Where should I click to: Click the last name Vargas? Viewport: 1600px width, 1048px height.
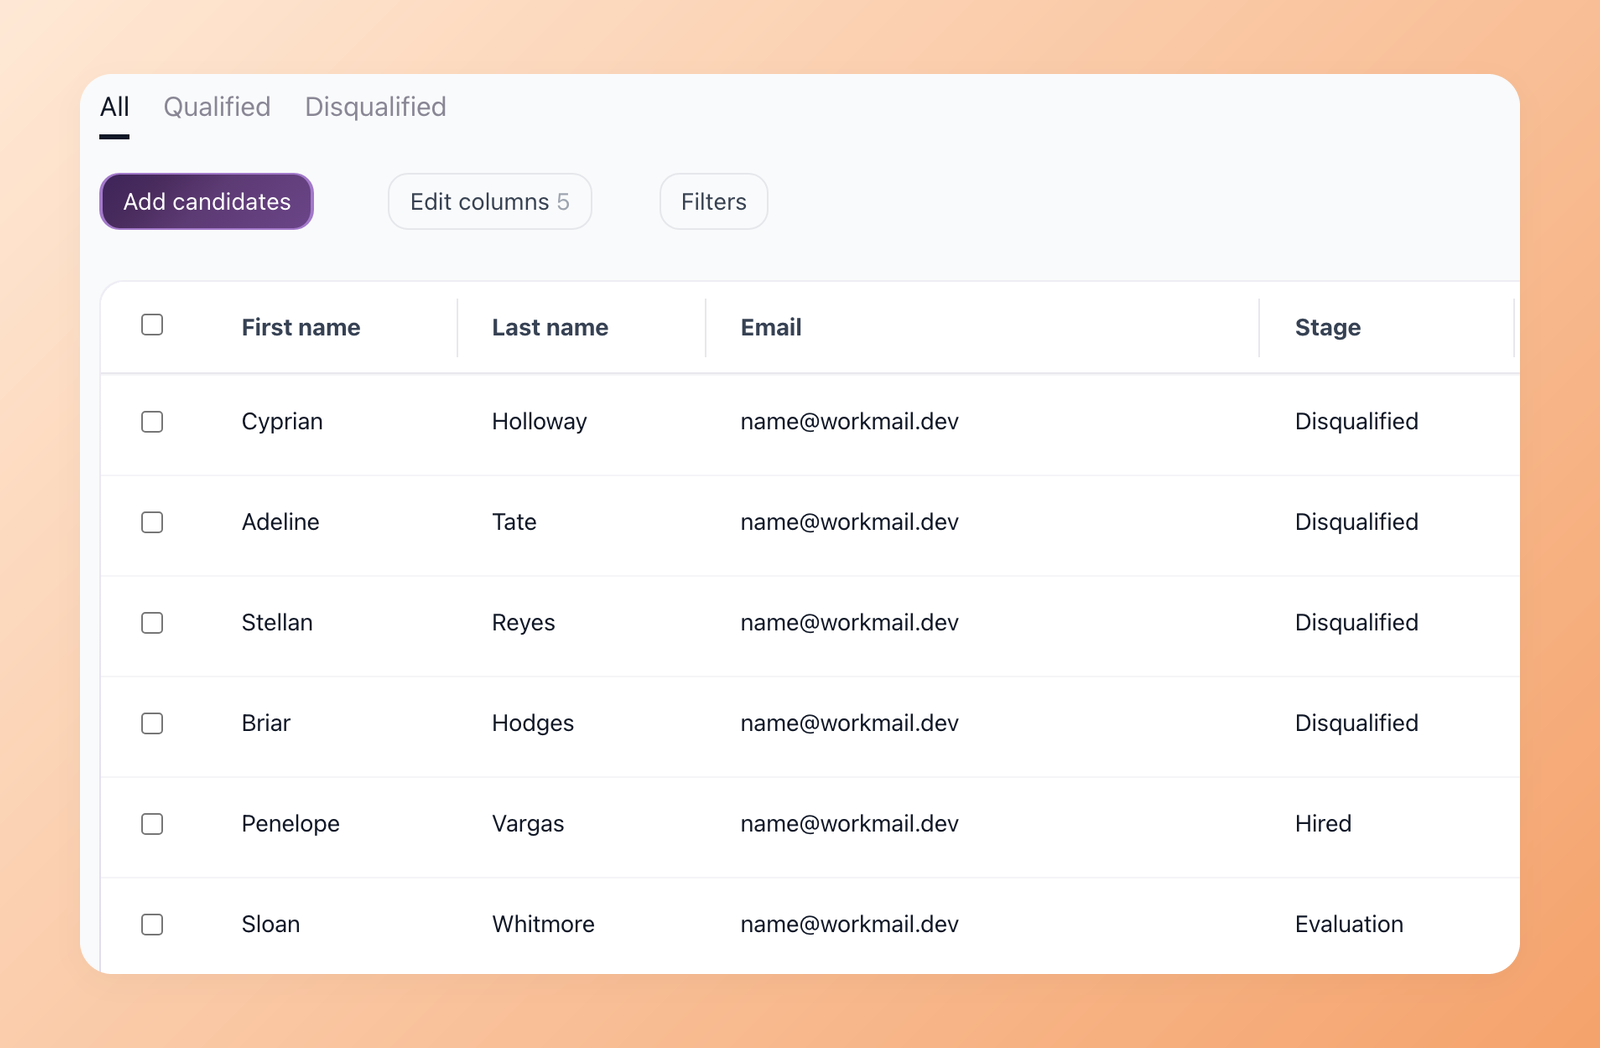pyautogui.click(x=528, y=824)
